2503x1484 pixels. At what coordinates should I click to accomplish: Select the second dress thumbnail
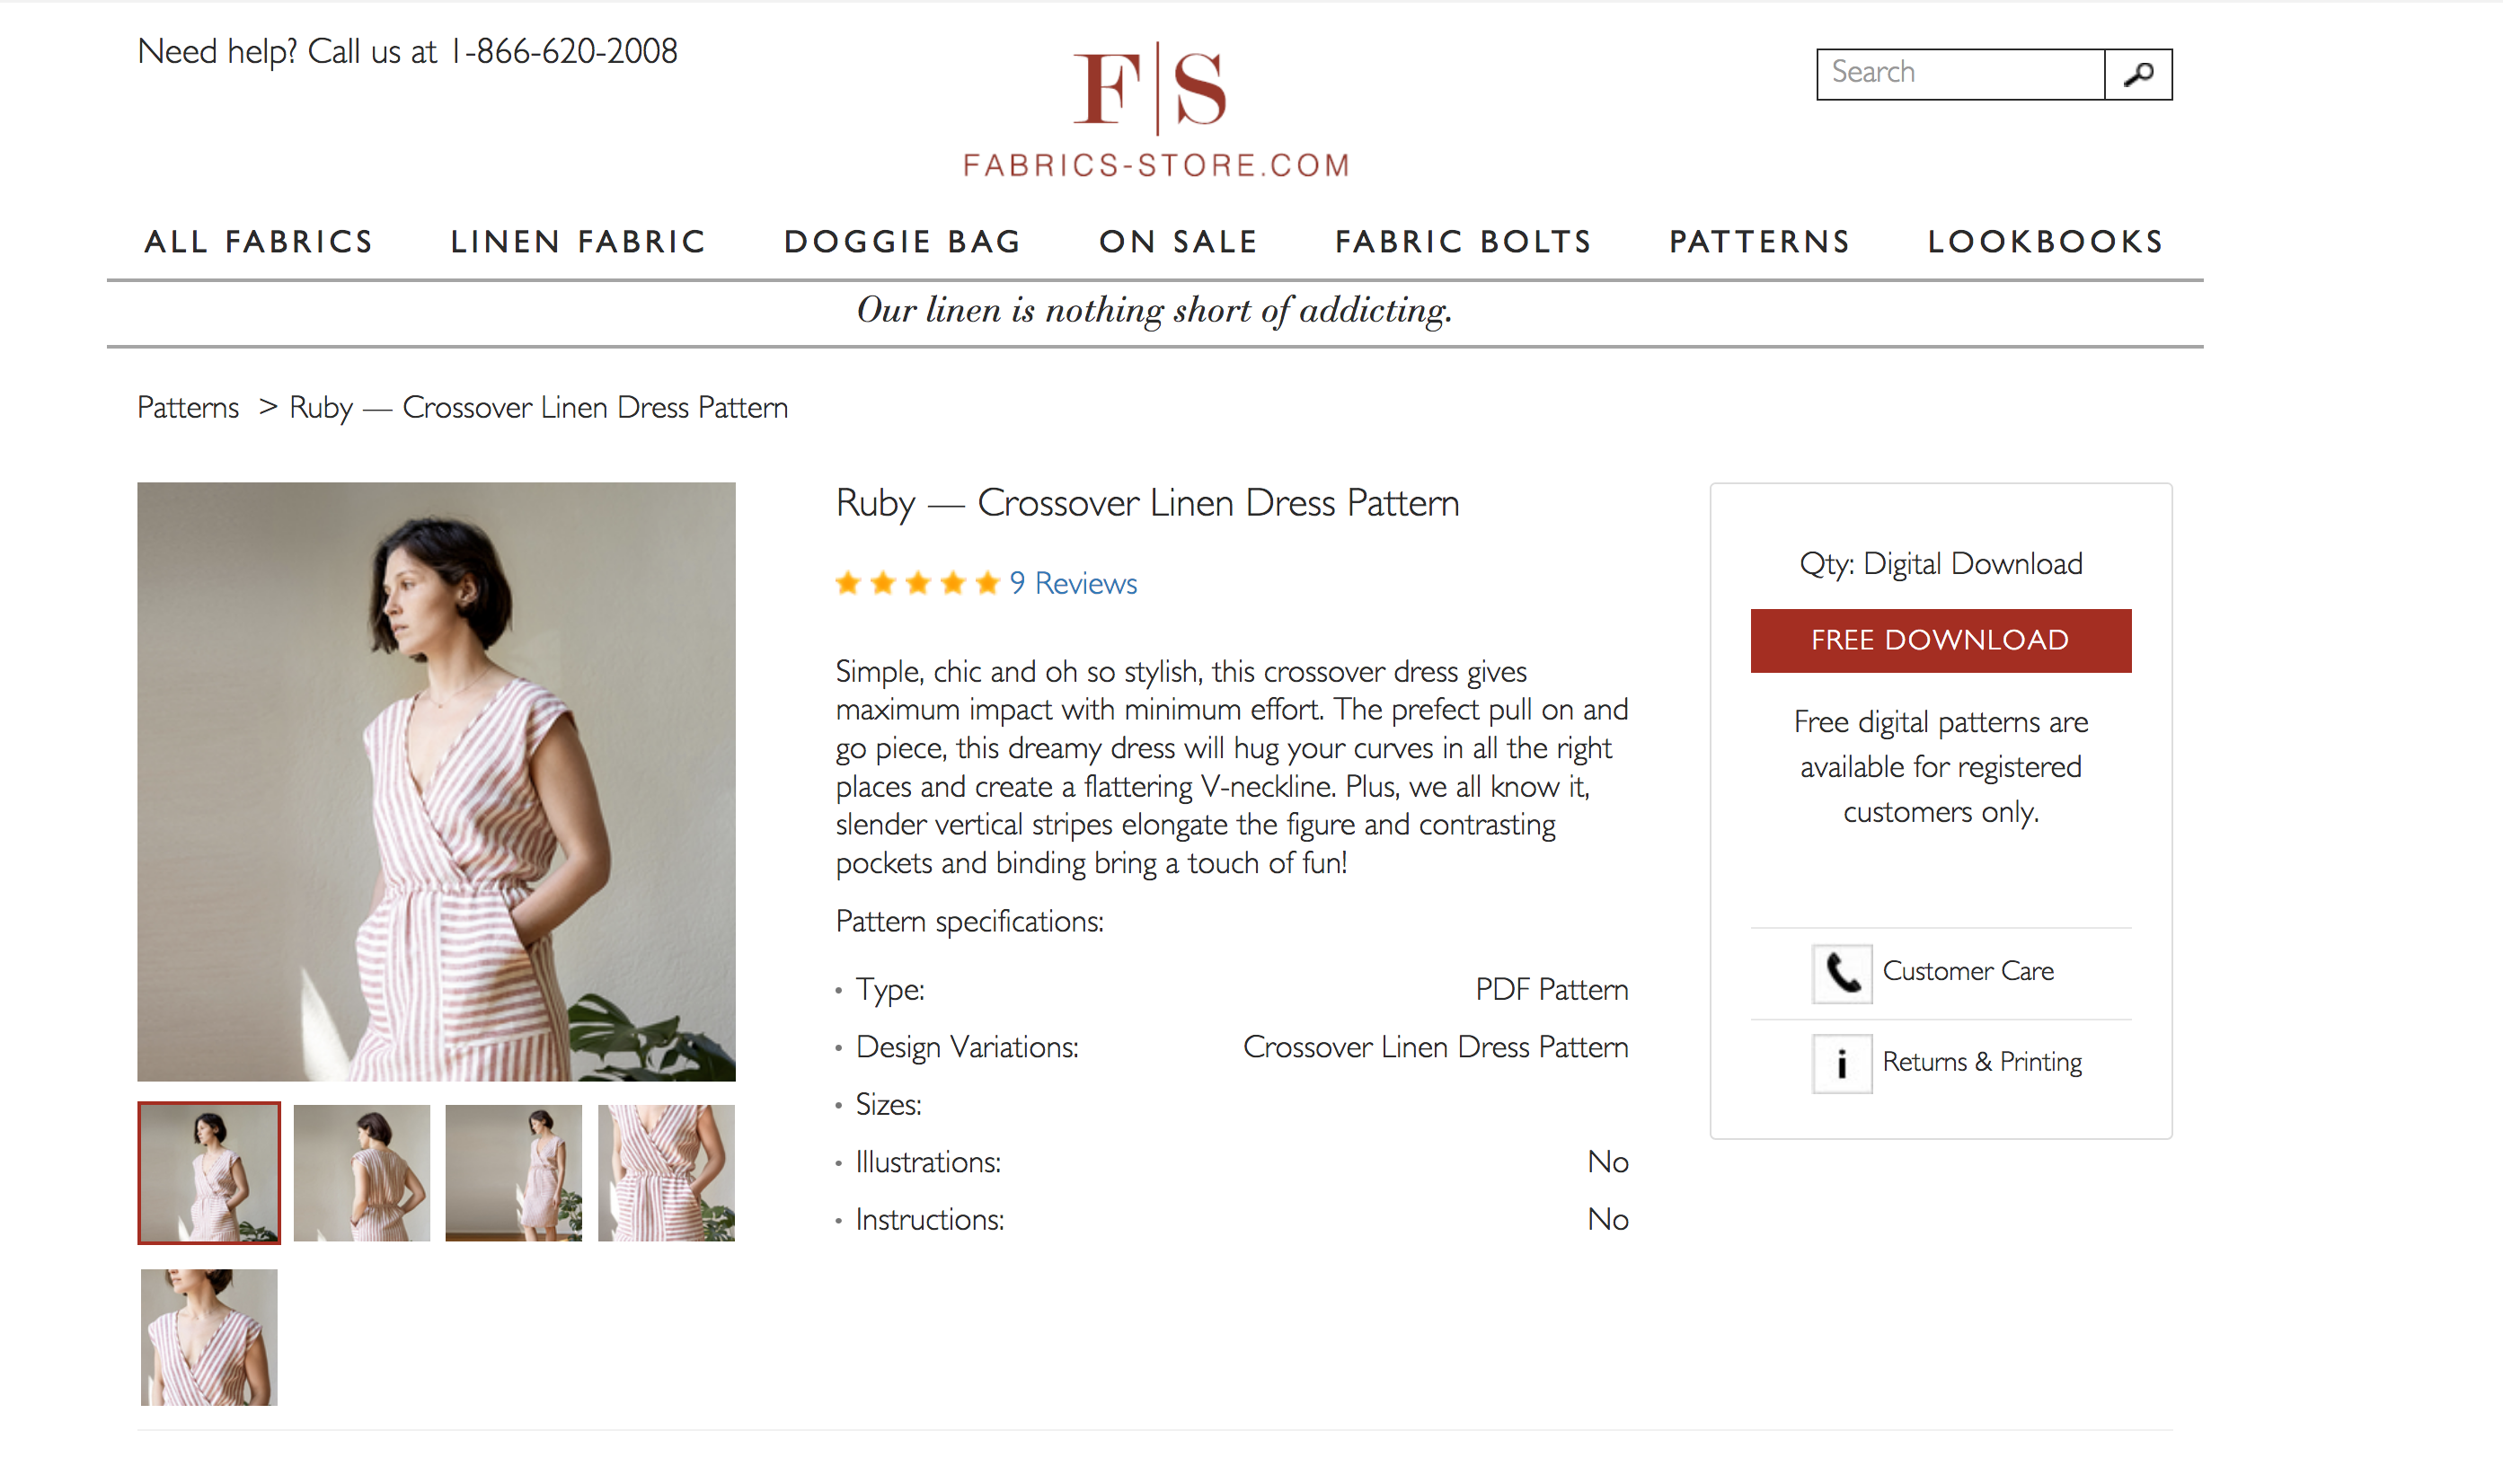click(358, 1171)
